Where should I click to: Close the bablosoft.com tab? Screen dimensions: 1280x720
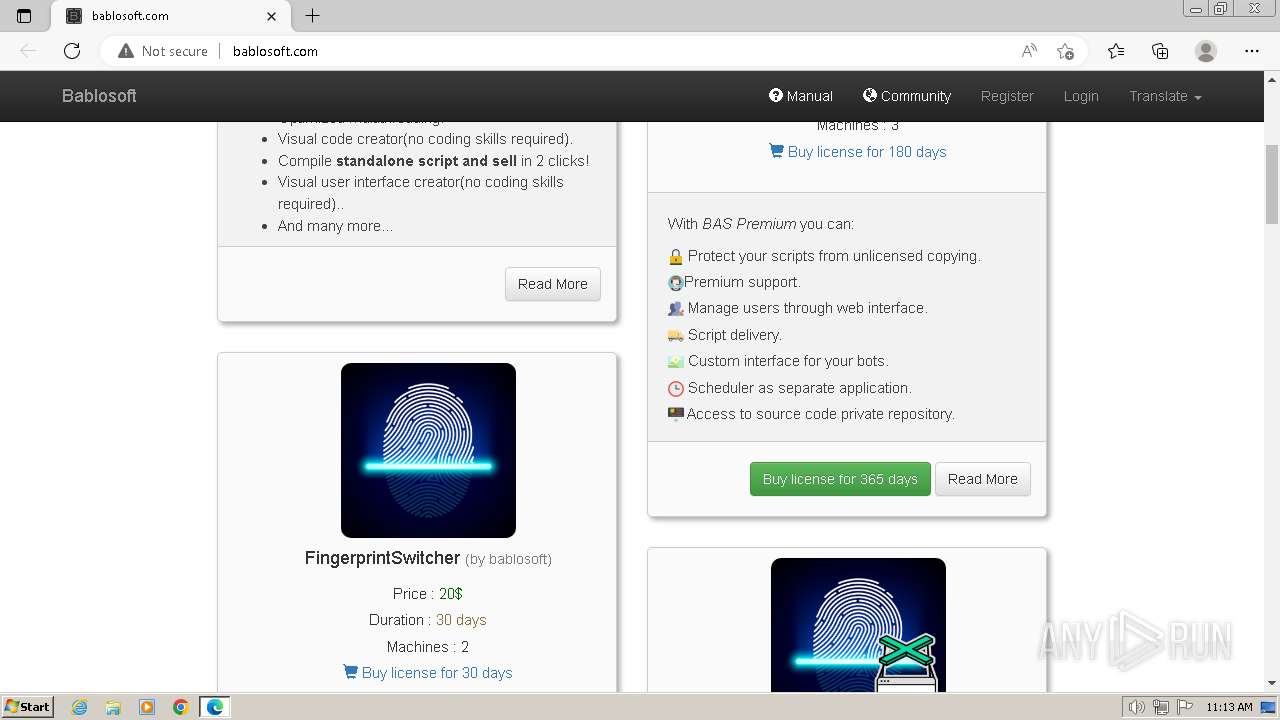click(x=272, y=16)
